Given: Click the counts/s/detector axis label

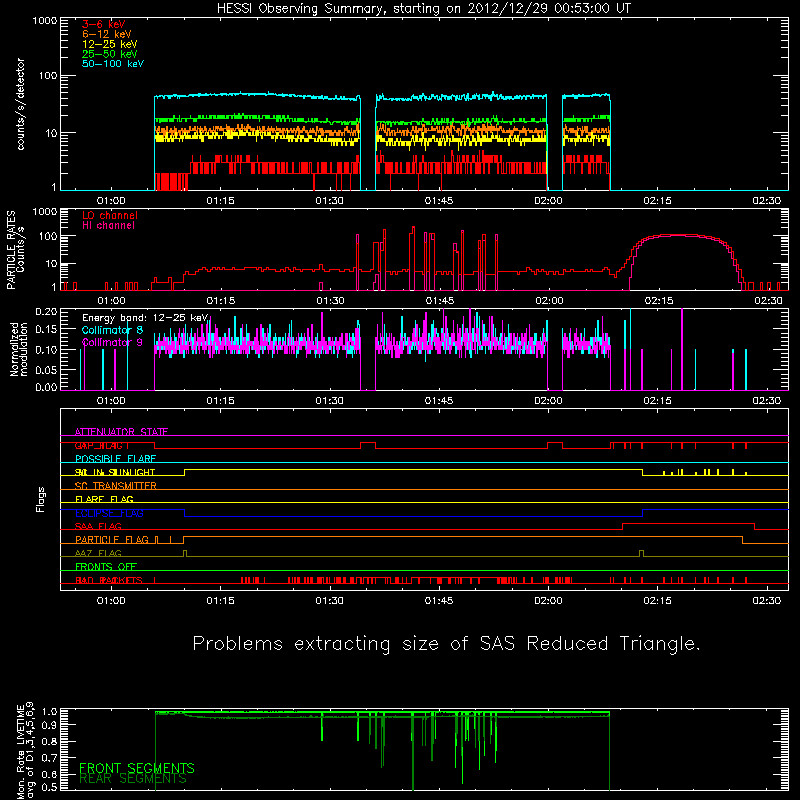Looking at the screenshot, I should point(21,104).
